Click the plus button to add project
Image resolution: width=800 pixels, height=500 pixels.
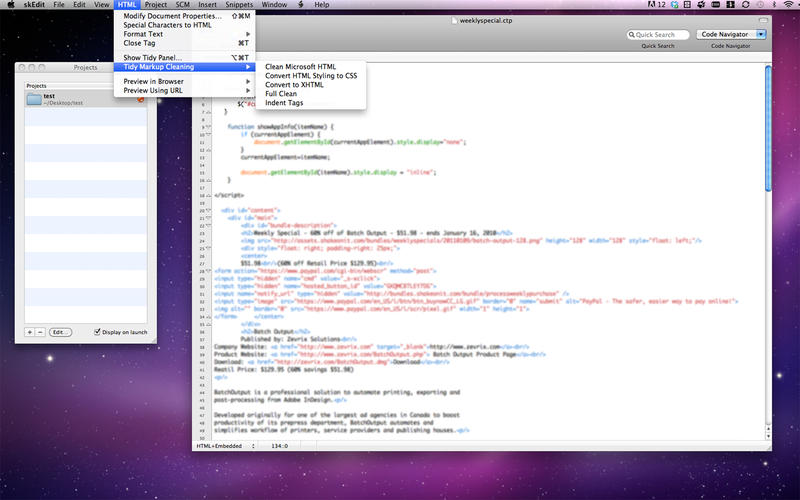coord(28,331)
